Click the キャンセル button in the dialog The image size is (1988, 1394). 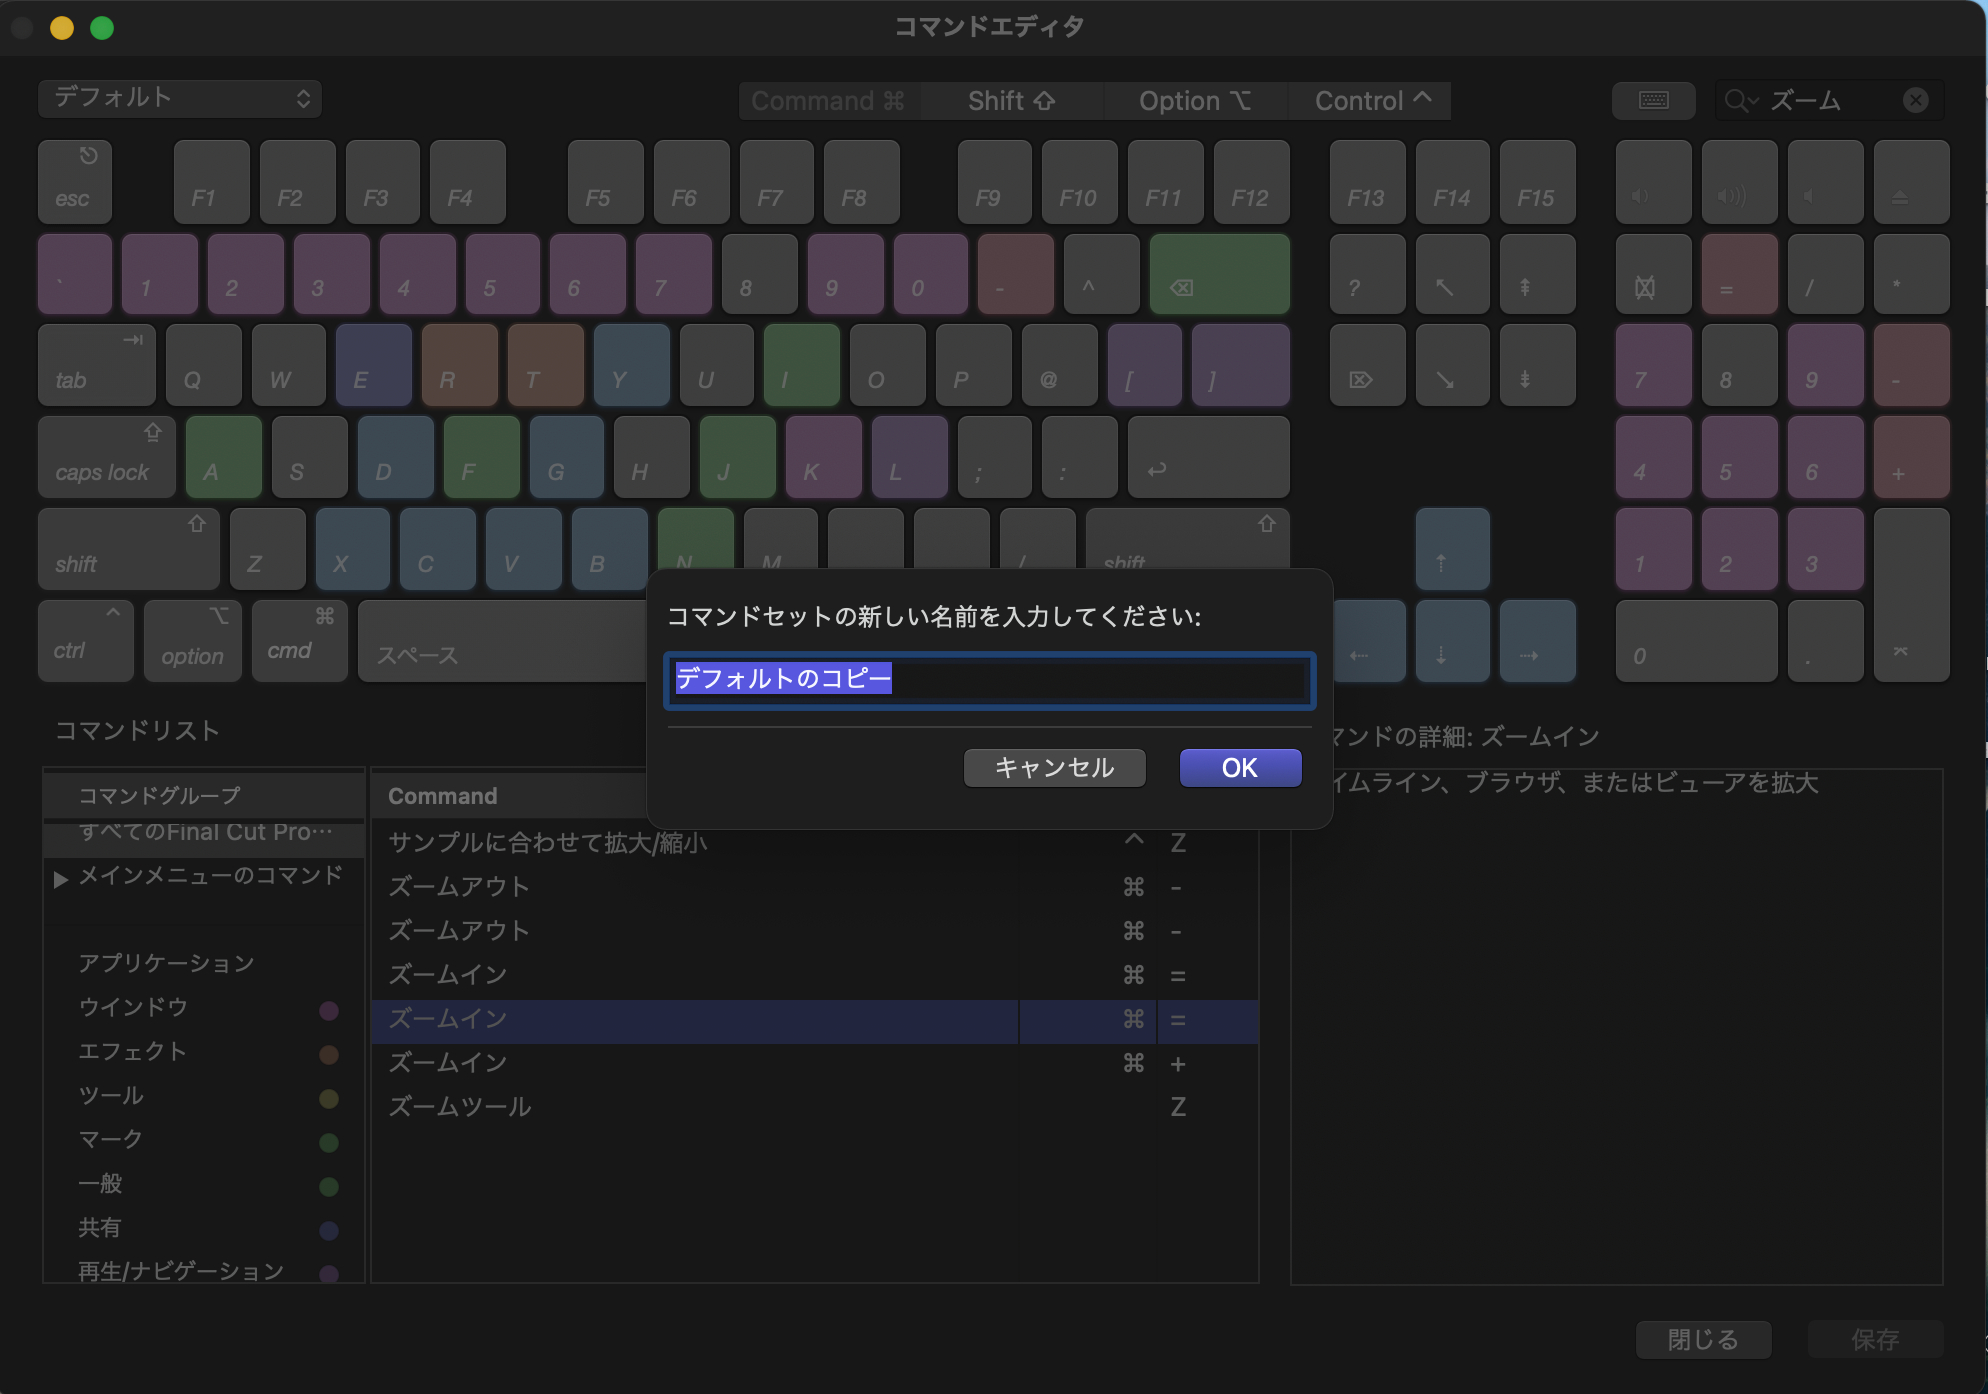coord(1054,768)
